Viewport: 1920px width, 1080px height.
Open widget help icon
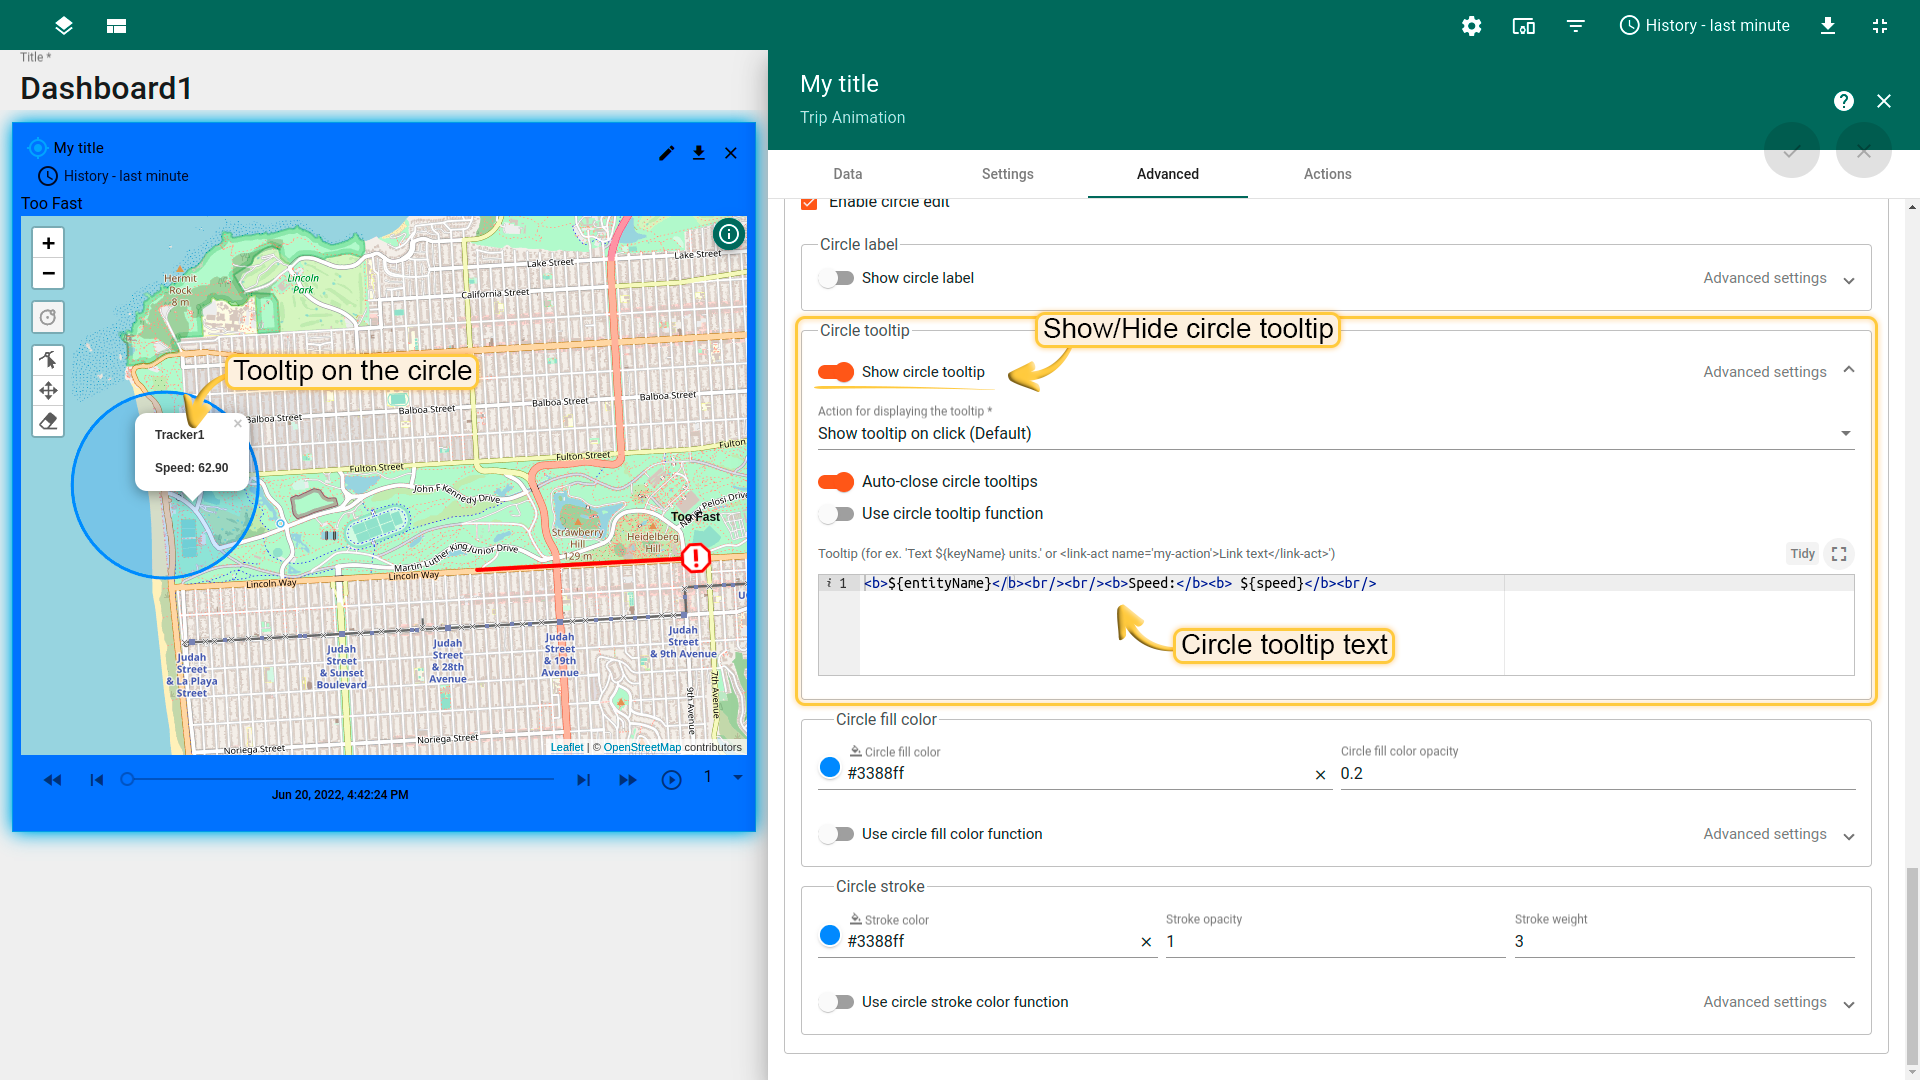click(x=1844, y=101)
